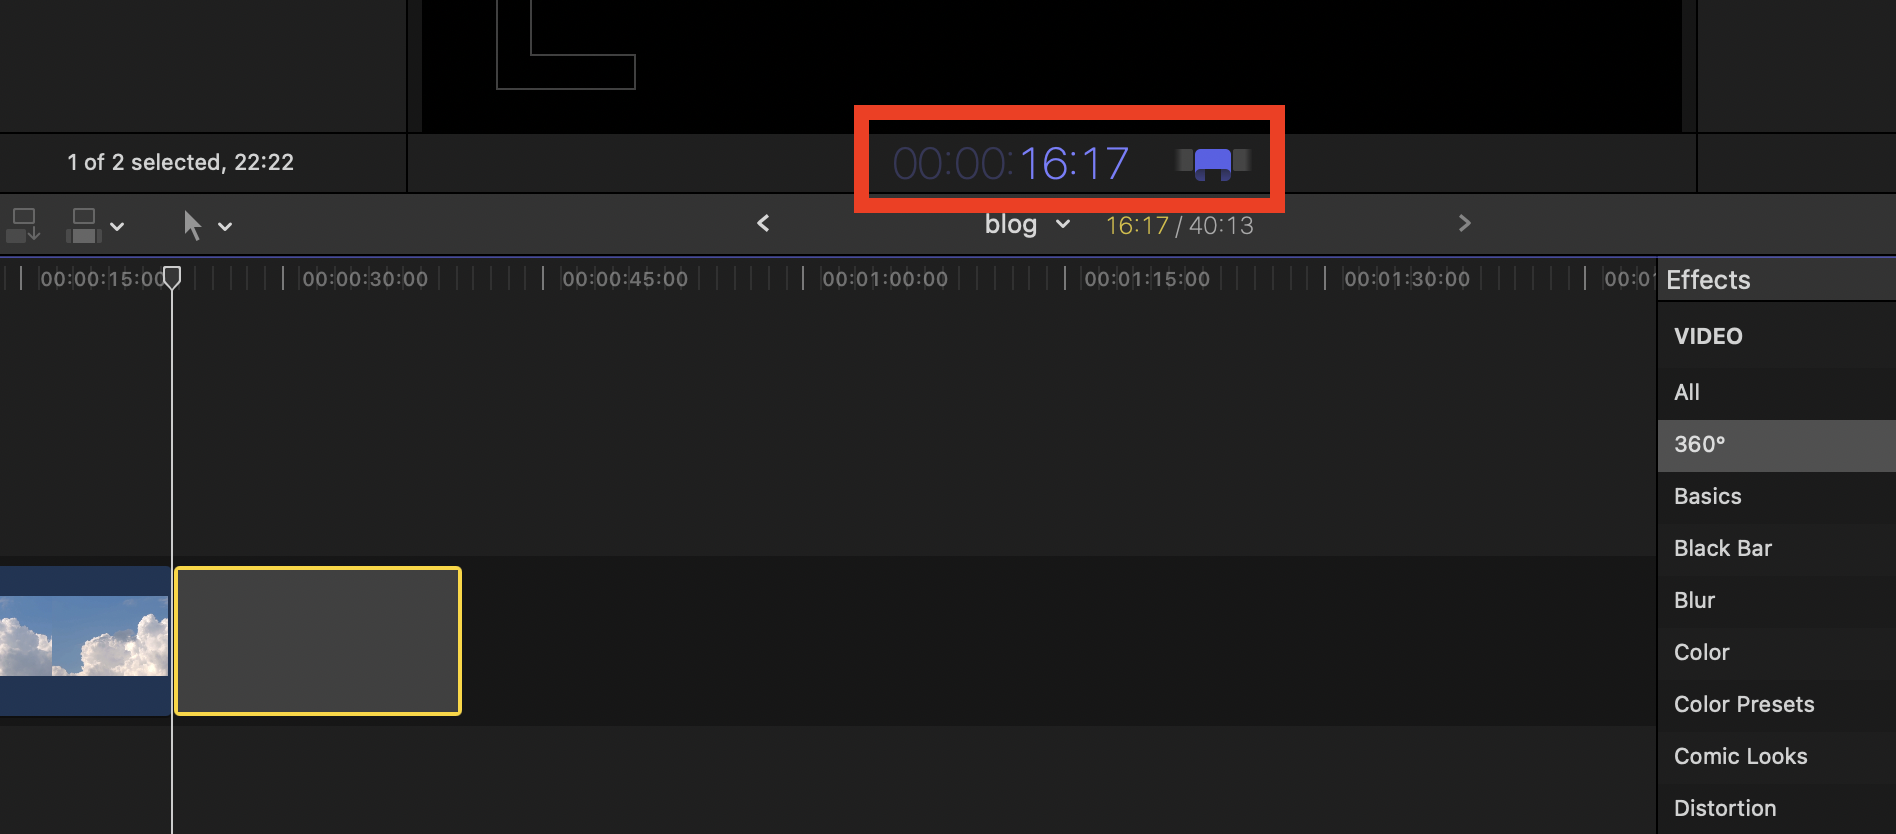The height and width of the screenshot is (834, 1896).
Task: Click the 00:00:16:17 timecode display
Action: click(x=1010, y=163)
